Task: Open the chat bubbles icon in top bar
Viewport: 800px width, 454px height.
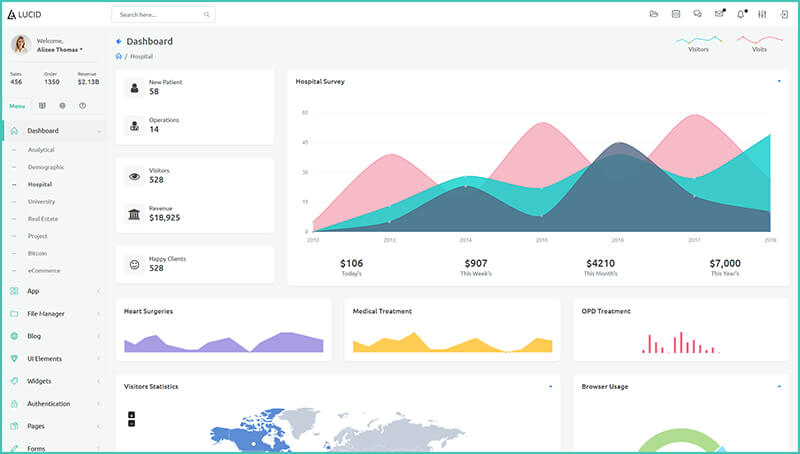Action: coord(697,14)
